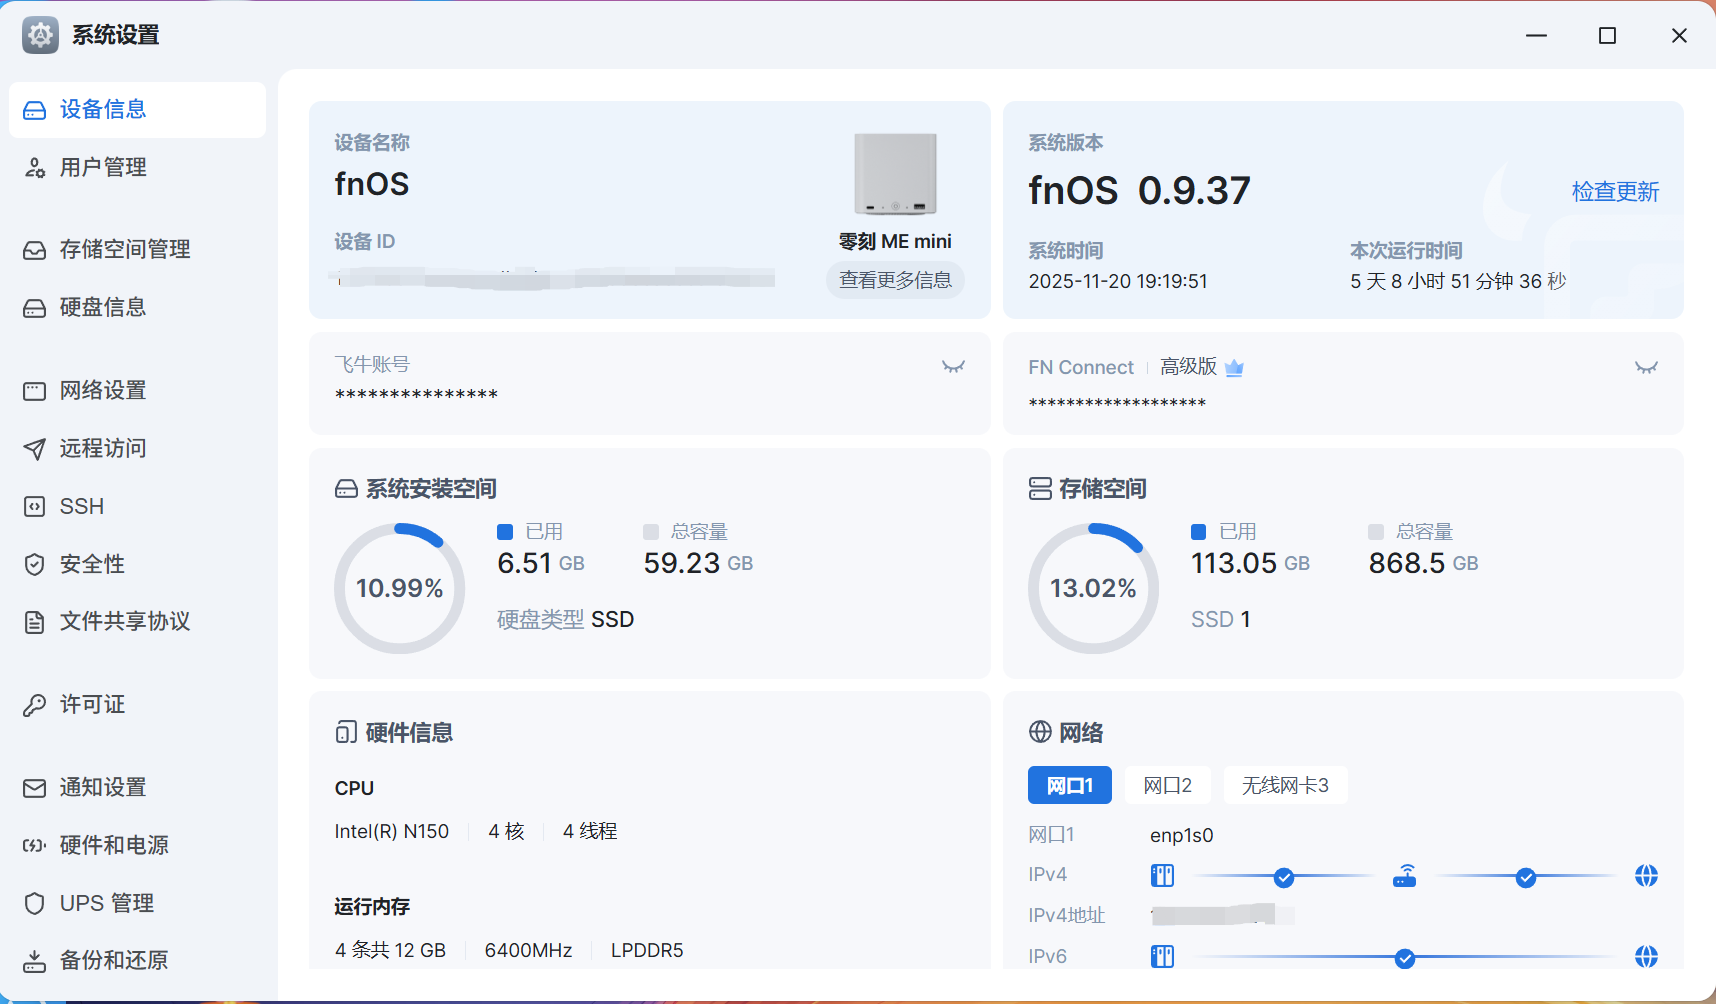This screenshot has height=1004, width=1716.
Task: Show the hidden 飞牛账号 via eye icon
Action: click(x=953, y=367)
